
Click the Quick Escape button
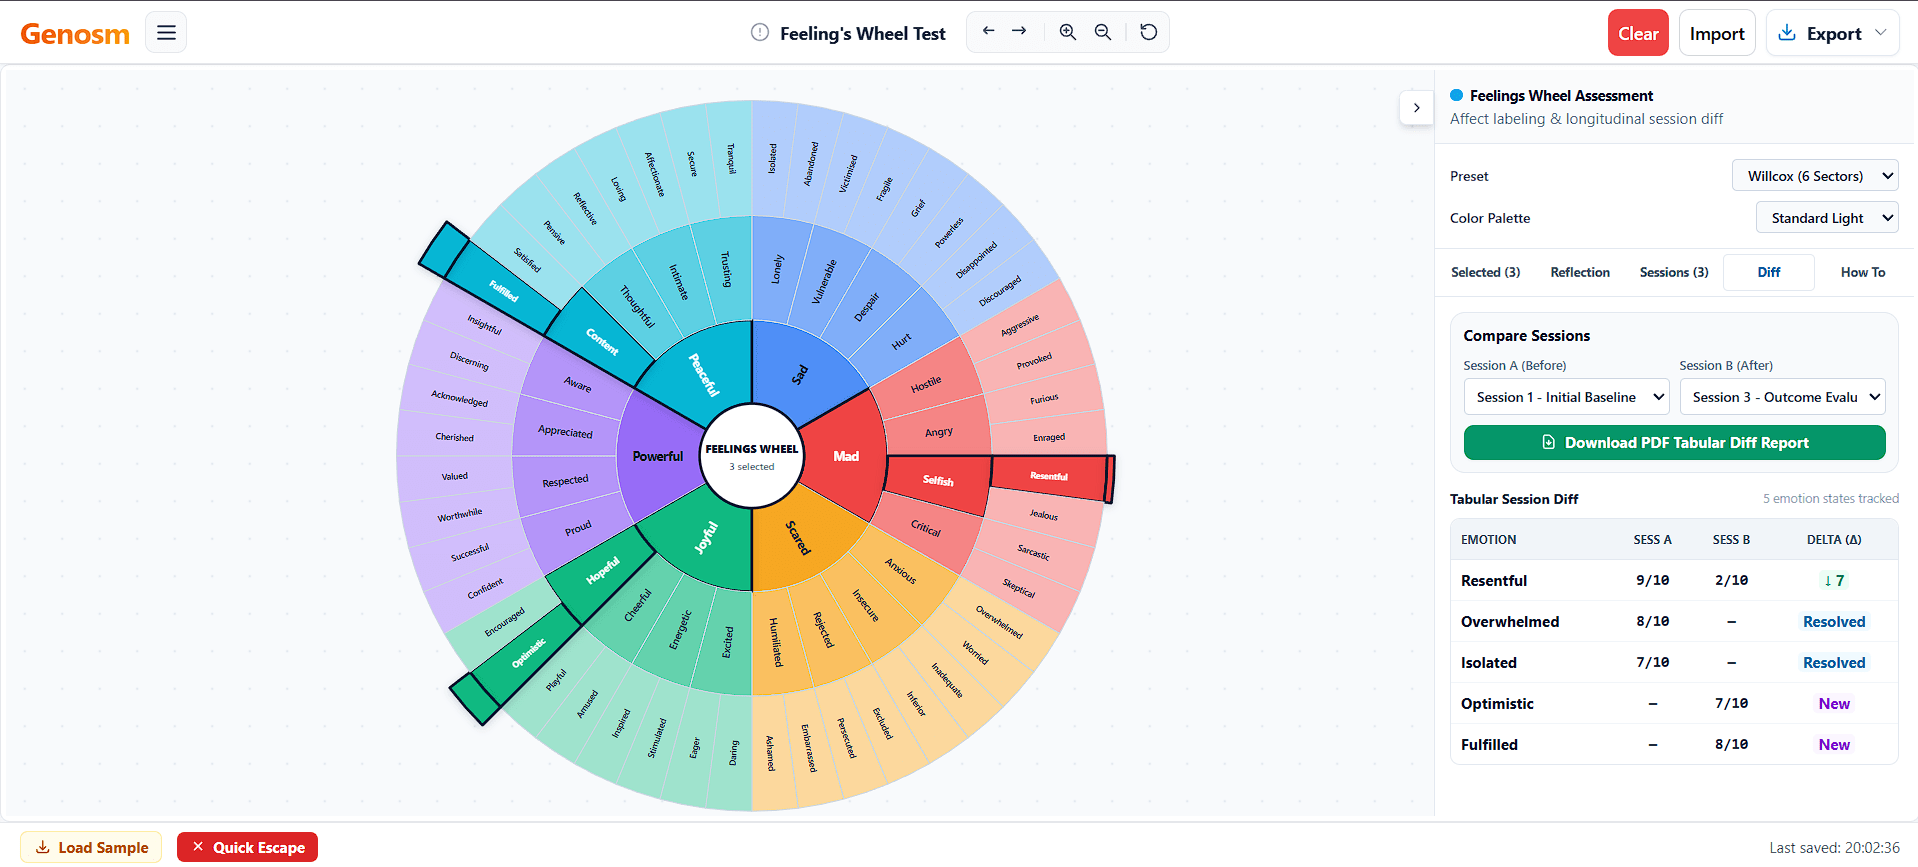coord(247,847)
